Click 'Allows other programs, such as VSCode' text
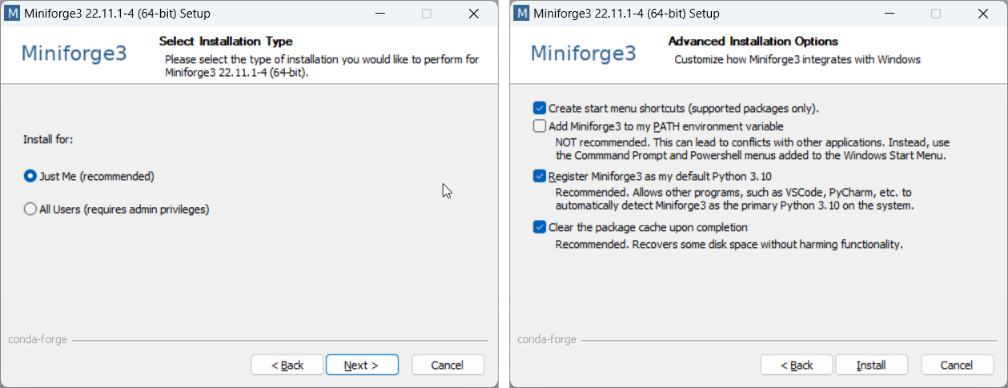Image resolution: width=1008 pixels, height=388 pixels. point(734,199)
